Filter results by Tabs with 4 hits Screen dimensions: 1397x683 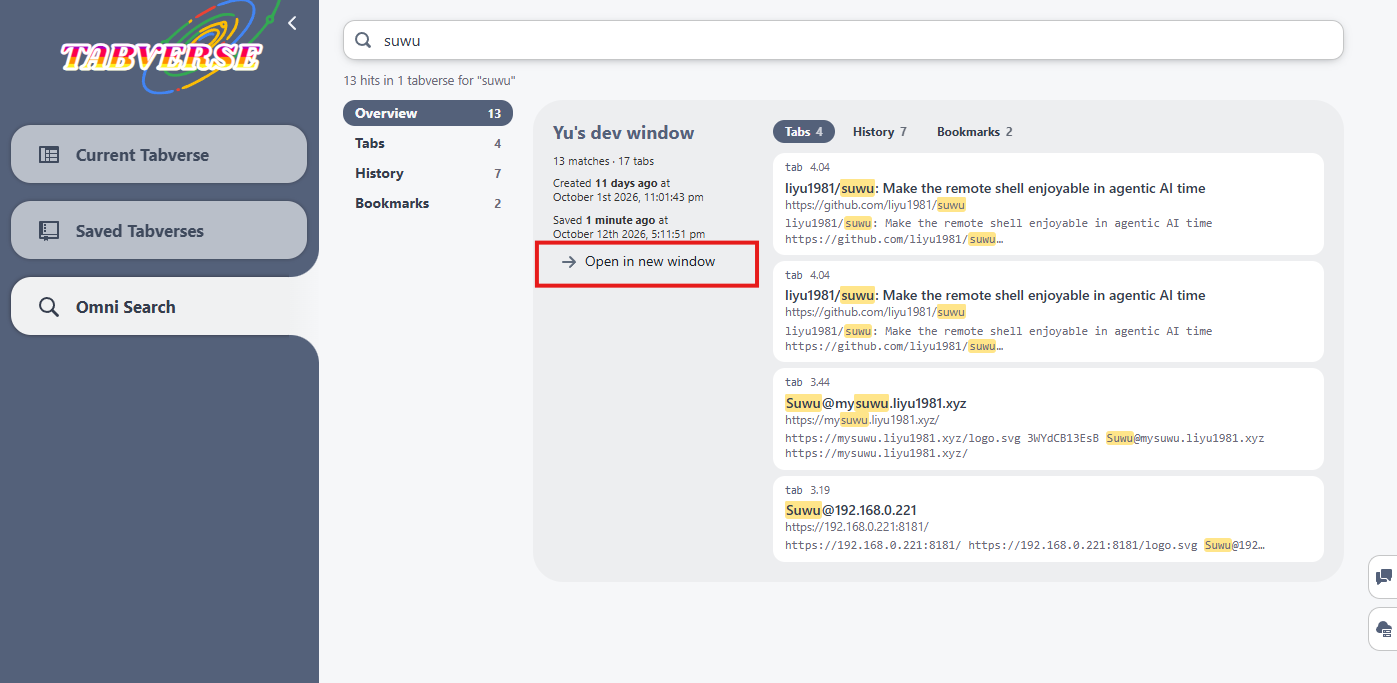[x=428, y=143]
